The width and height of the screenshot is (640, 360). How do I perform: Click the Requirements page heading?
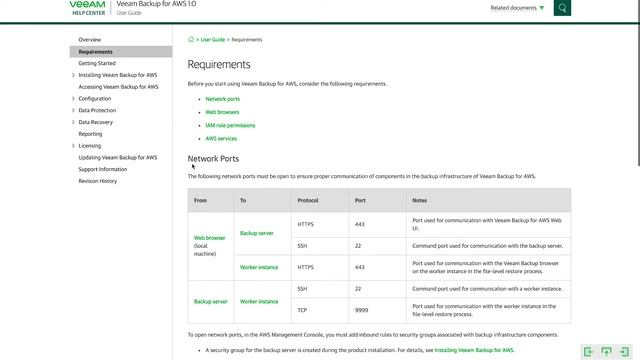click(219, 64)
